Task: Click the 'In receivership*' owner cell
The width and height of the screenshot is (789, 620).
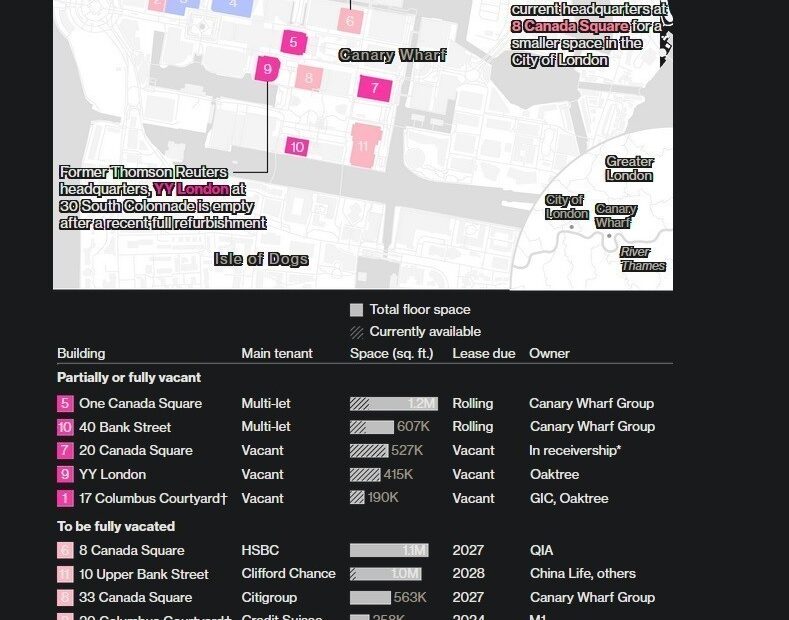Action: click(575, 450)
